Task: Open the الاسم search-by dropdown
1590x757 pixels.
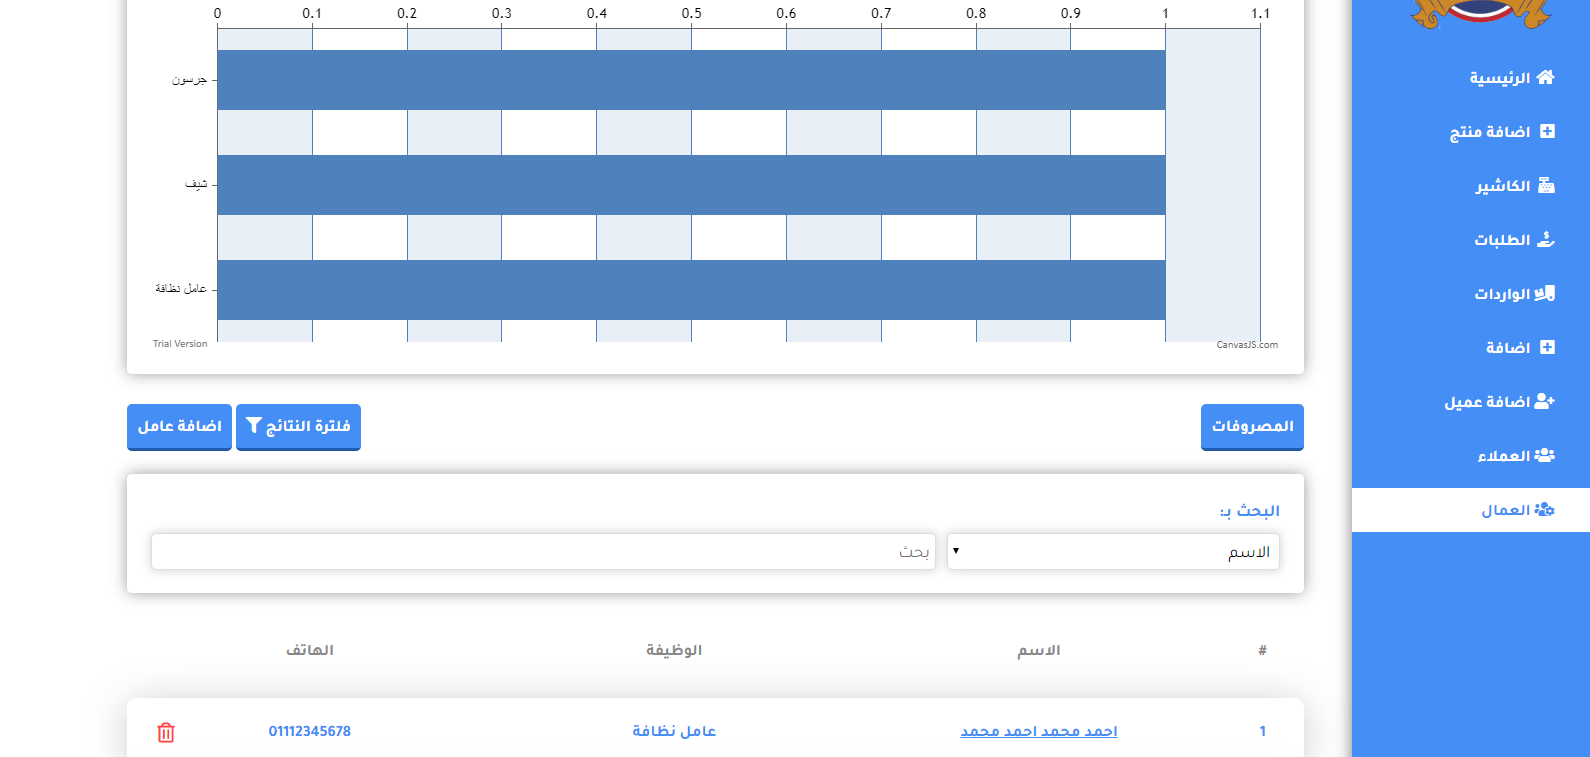Action: 1112,552
